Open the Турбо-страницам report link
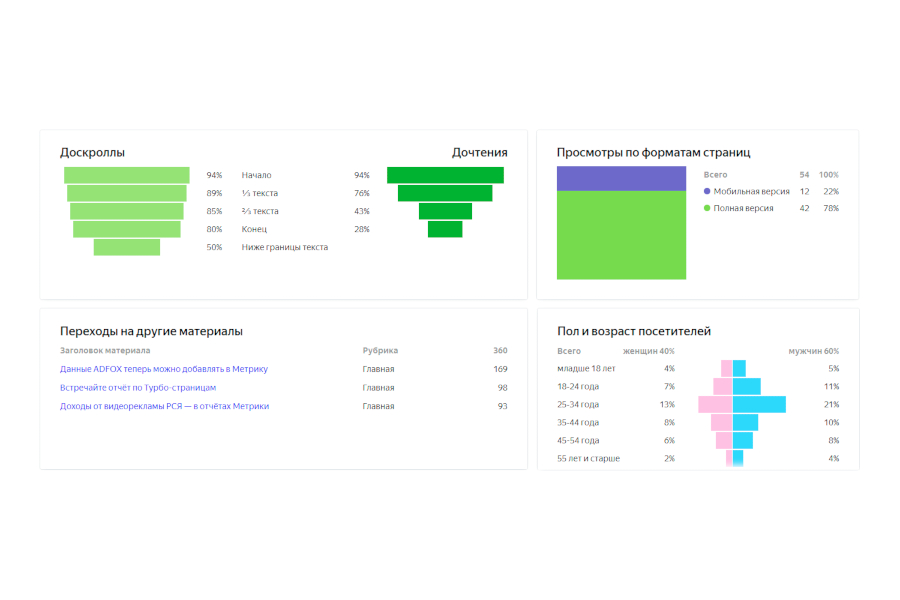The width and height of the screenshot is (900, 600). (138, 388)
